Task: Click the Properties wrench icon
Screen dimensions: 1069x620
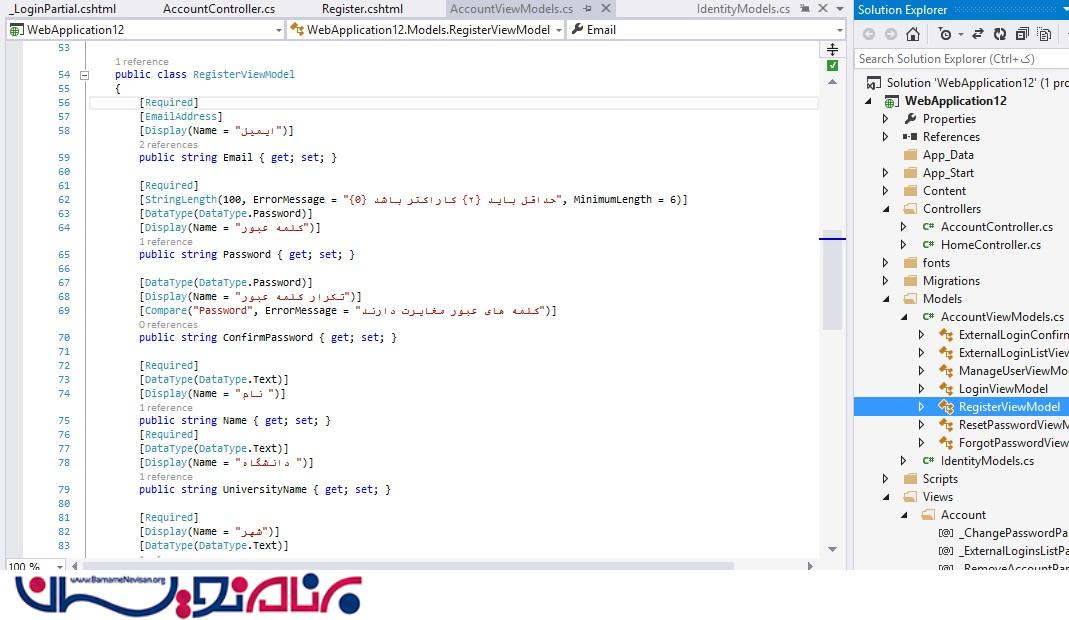Action: (910, 119)
